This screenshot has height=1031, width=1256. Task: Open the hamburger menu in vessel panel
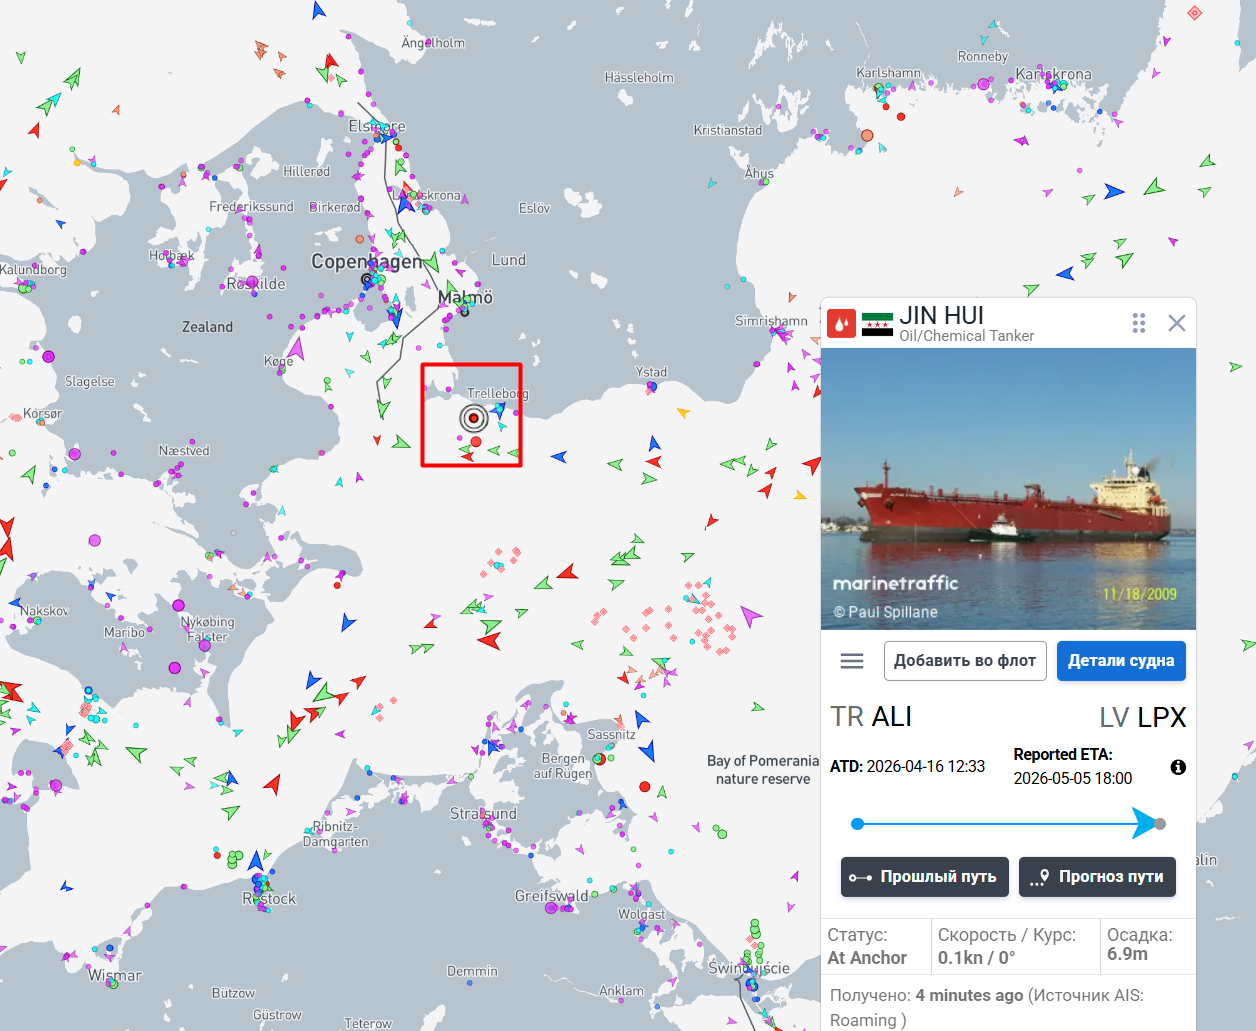(852, 661)
